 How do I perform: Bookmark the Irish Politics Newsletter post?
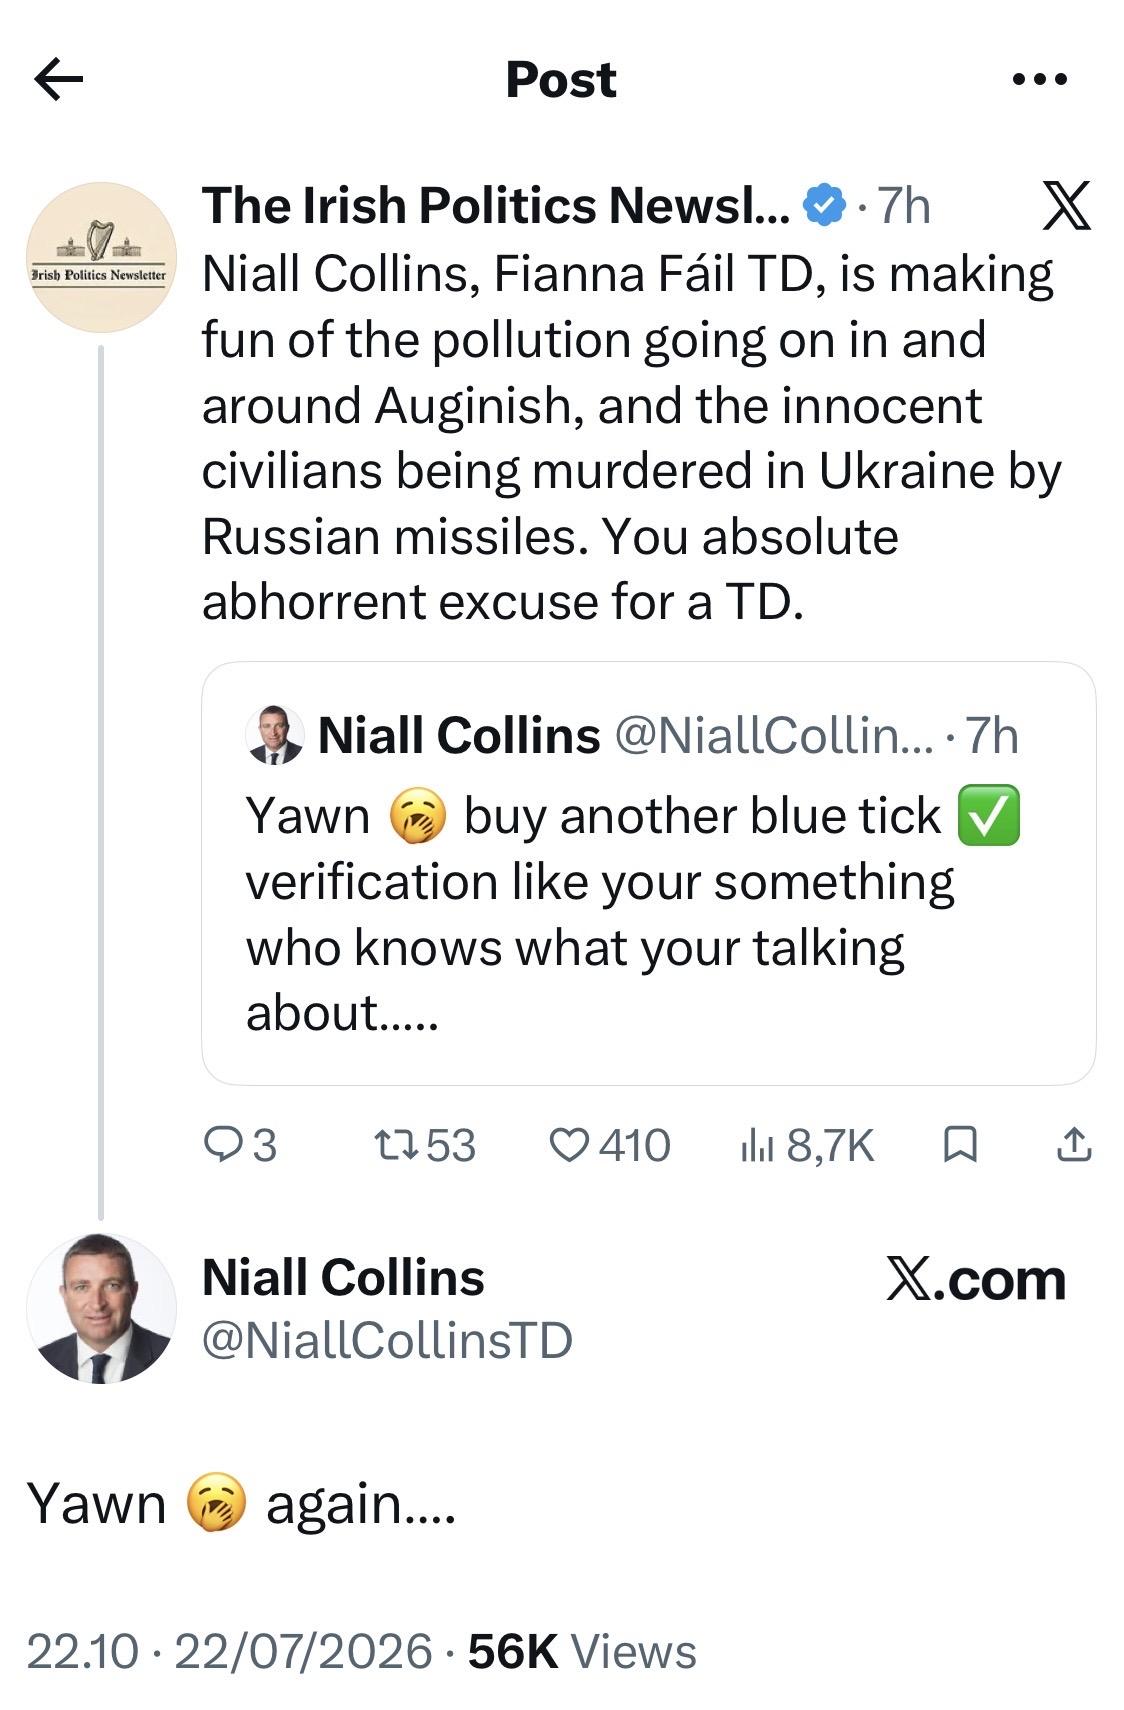(x=960, y=1145)
